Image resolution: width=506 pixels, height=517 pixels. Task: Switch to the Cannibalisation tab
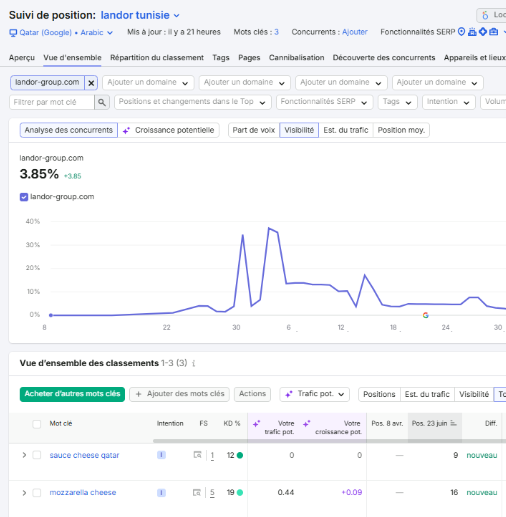(296, 58)
